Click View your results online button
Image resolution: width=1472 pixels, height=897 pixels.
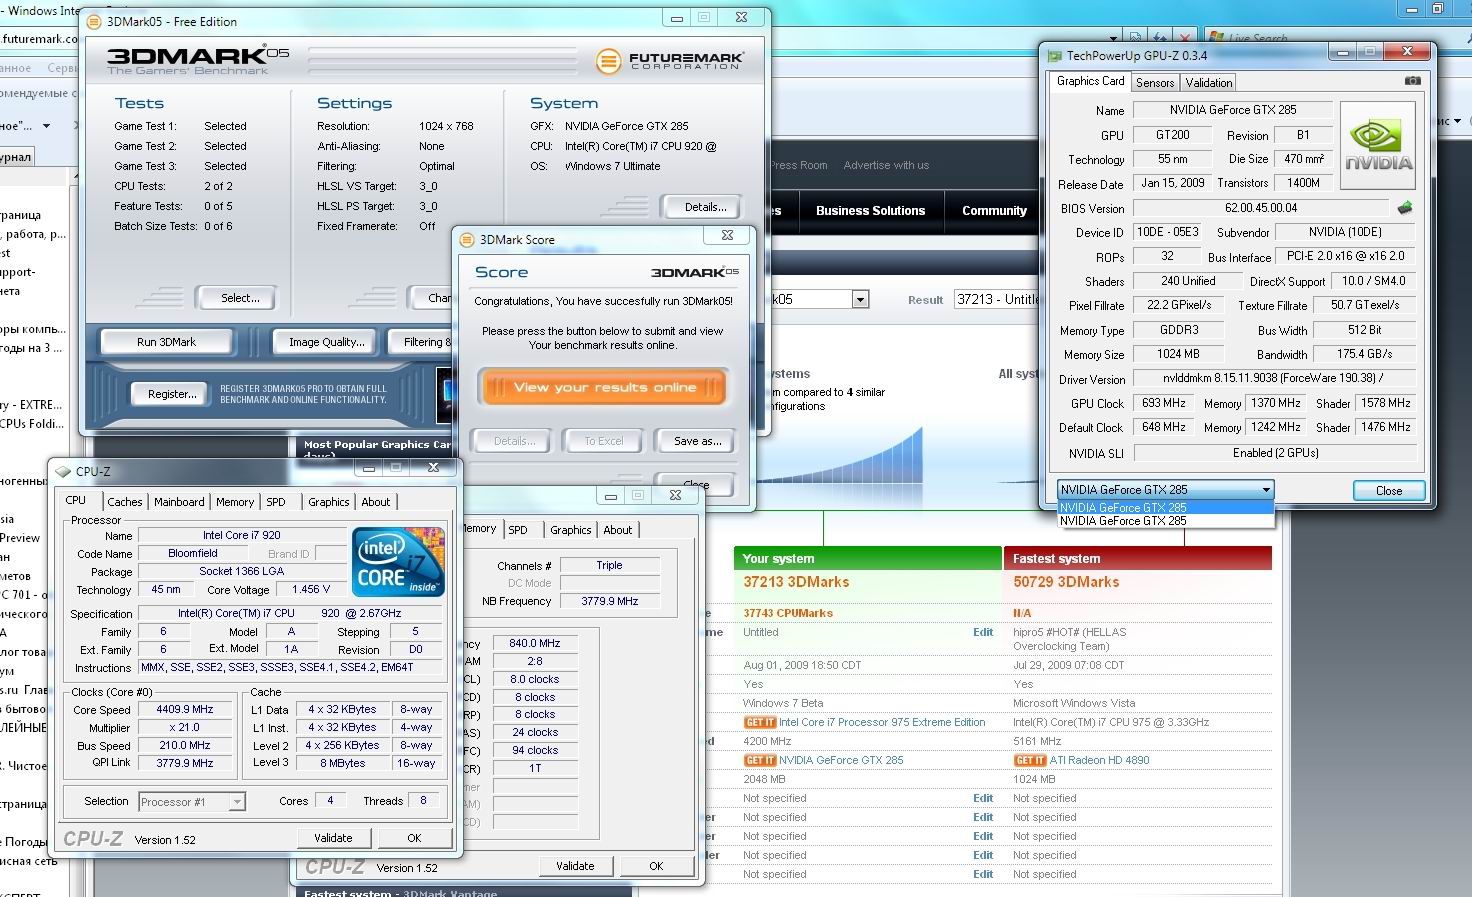click(x=604, y=388)
